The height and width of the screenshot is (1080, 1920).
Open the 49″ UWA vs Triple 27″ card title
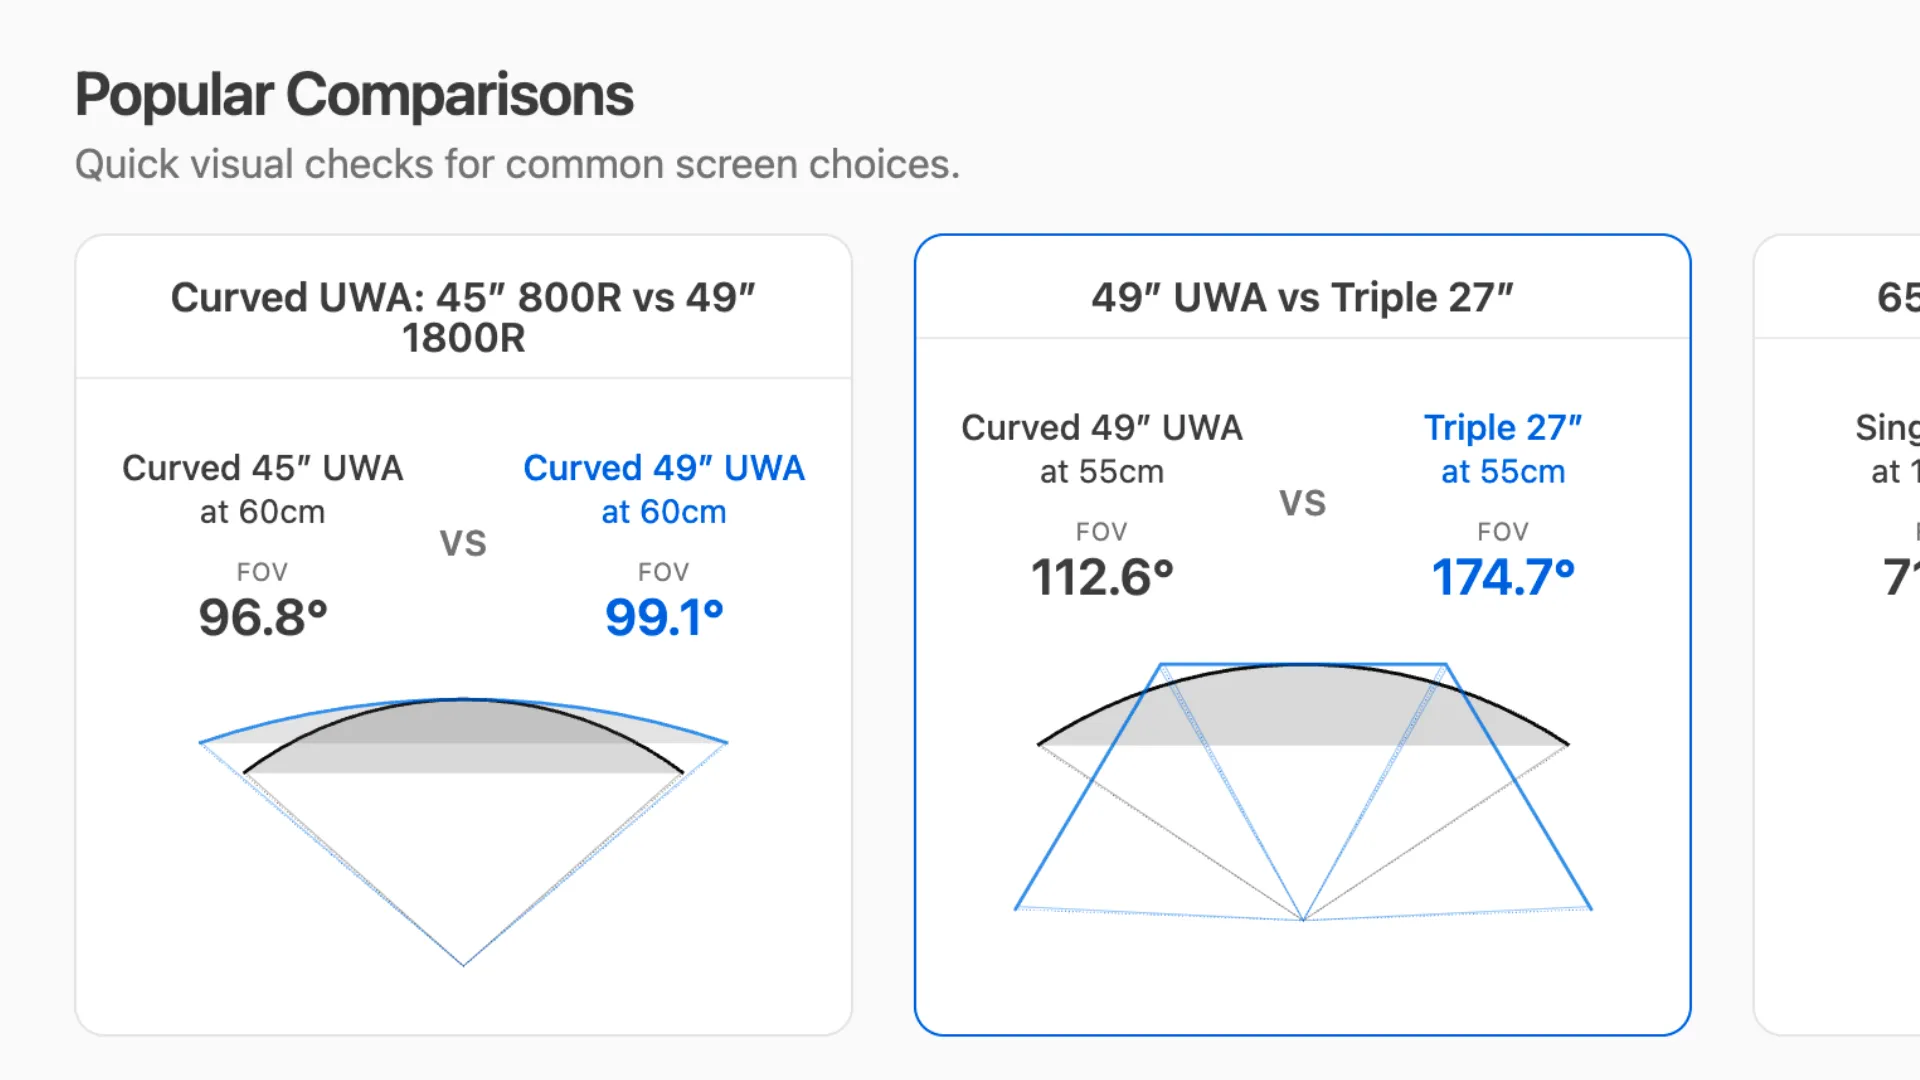click(1302, 297)
